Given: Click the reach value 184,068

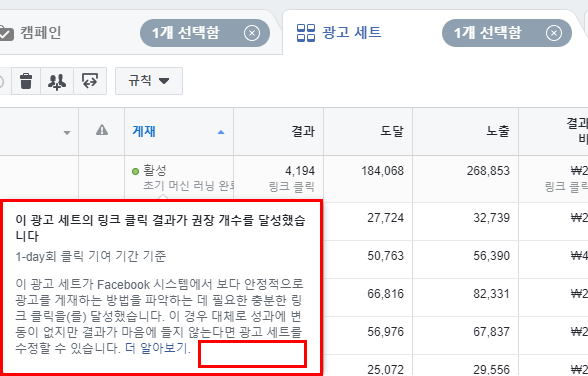Looking at the screenshot, I should click(382, 171).
